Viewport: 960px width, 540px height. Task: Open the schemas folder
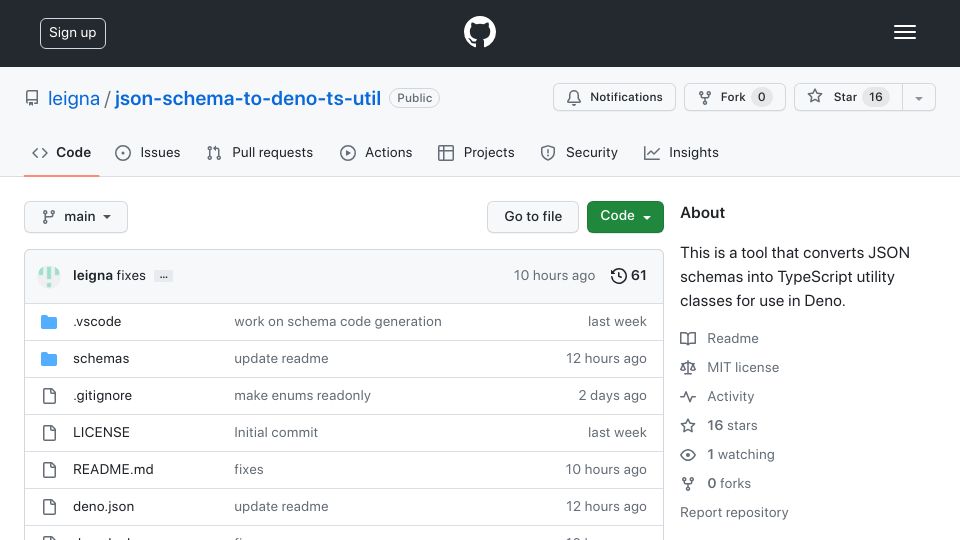pyautogui.click(x=101, y=358)
